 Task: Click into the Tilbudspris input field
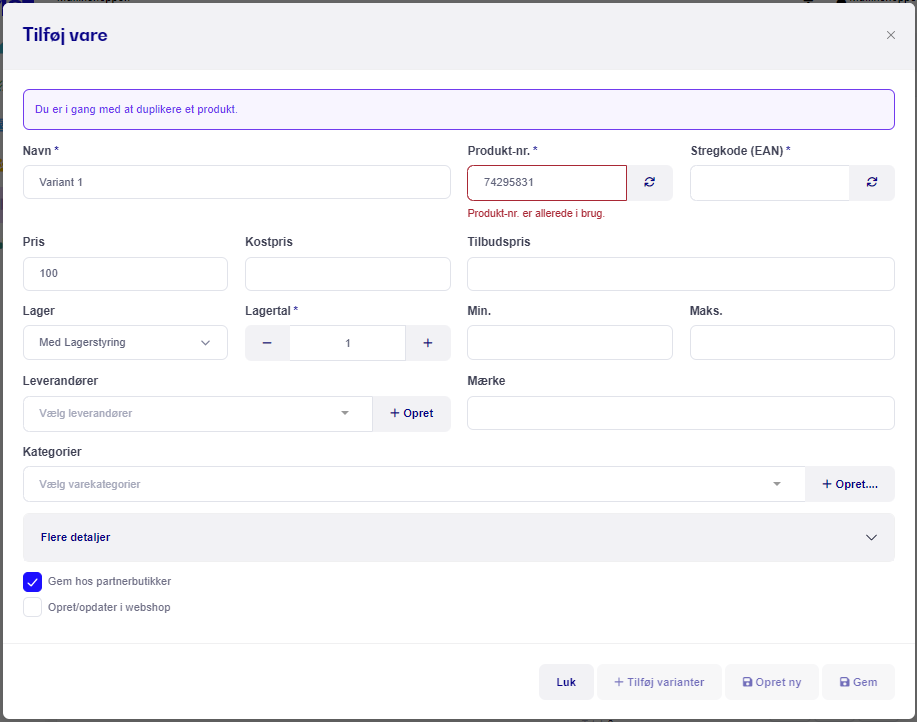pyautogui.click(x=681, y=274)
